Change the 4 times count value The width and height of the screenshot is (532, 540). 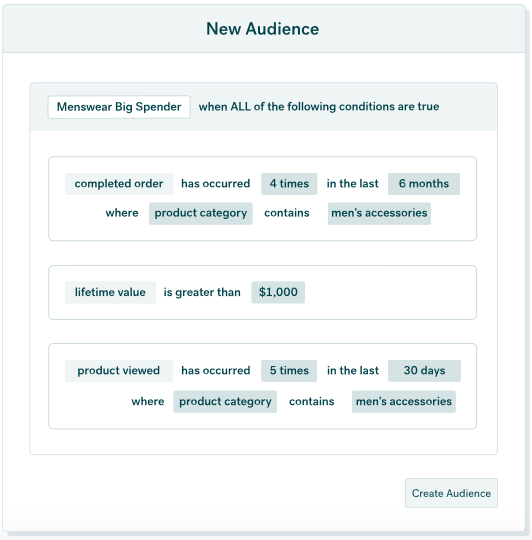tap(289, 184)
